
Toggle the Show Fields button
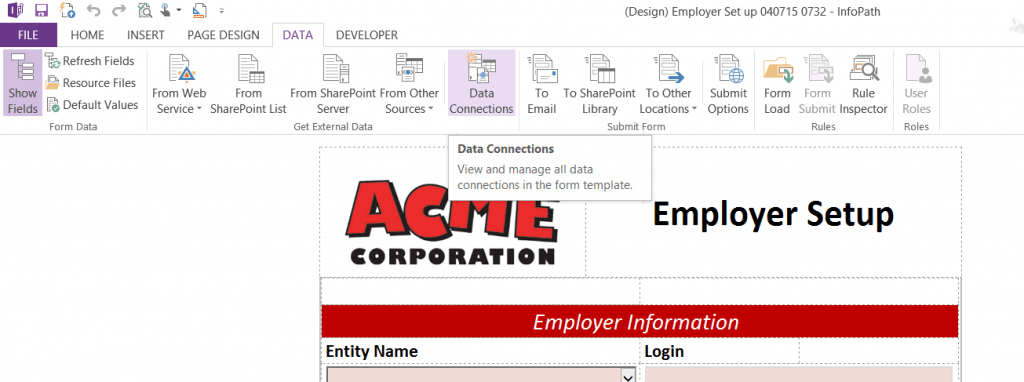pyautogui.click(x=23, y=84)
